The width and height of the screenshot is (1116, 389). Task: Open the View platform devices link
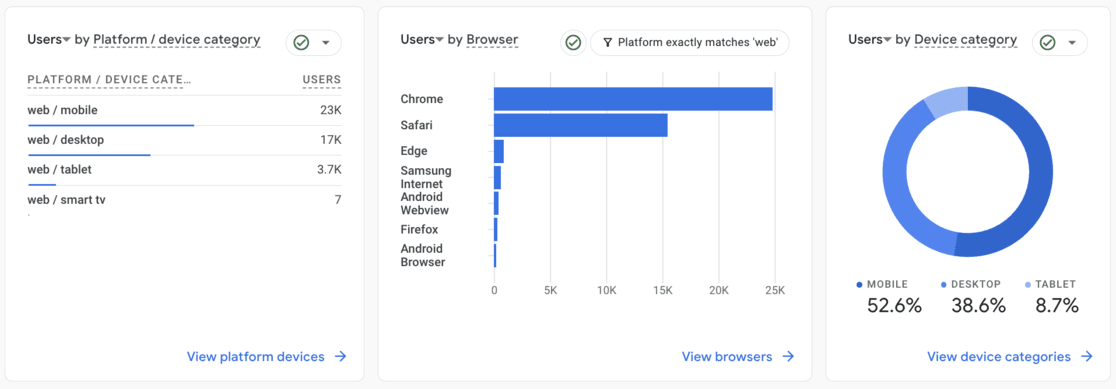click(x=256, y=356)
